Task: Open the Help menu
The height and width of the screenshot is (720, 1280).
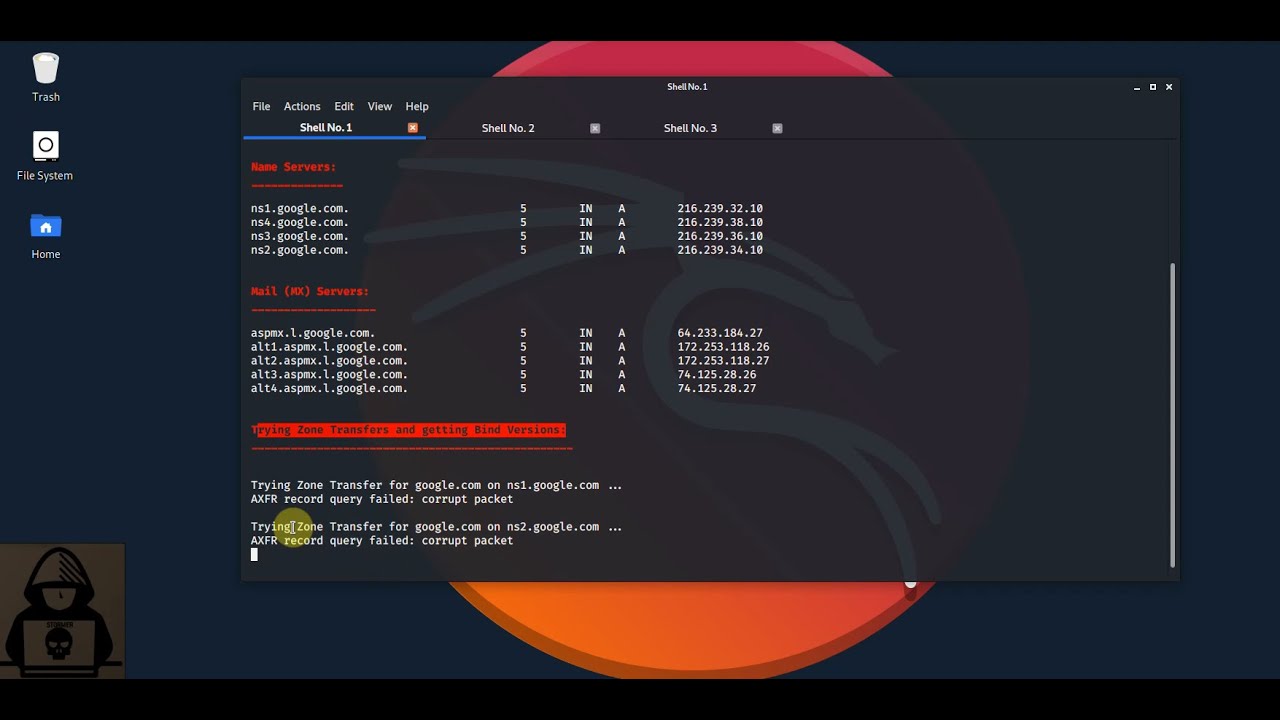Action: click(x=417, y=106)
